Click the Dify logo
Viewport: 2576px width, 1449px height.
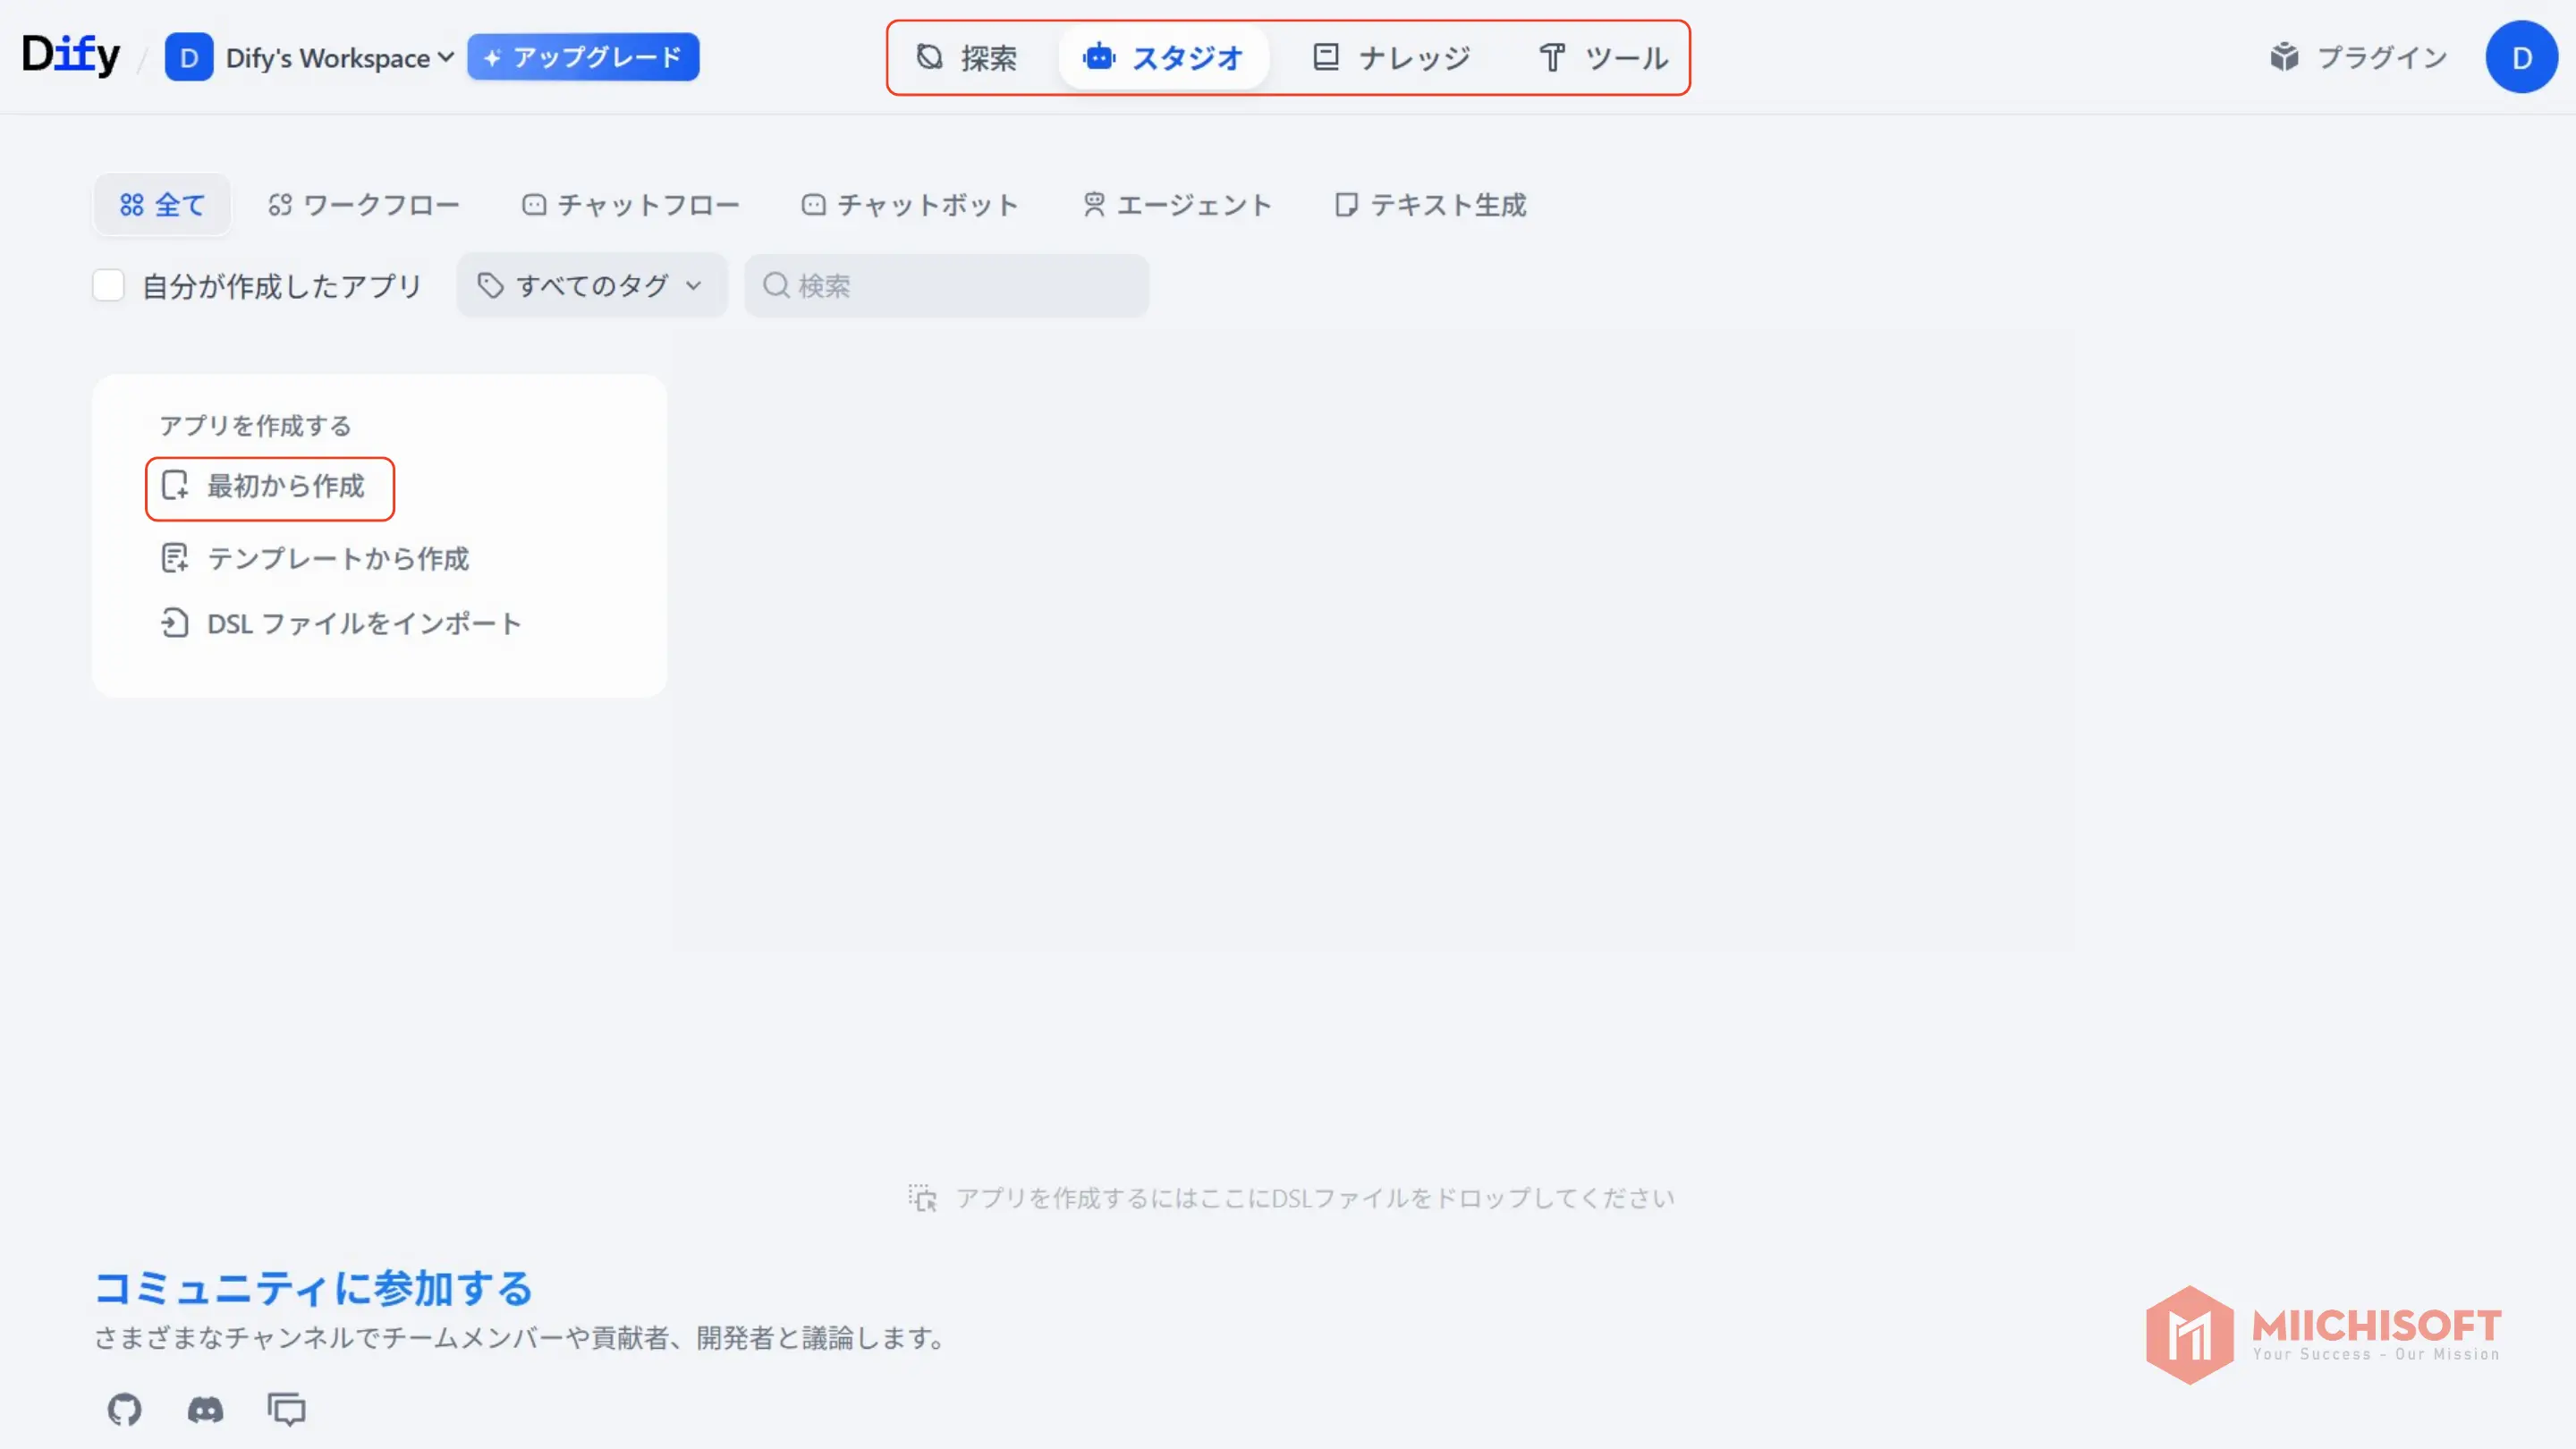click(70, 55)
